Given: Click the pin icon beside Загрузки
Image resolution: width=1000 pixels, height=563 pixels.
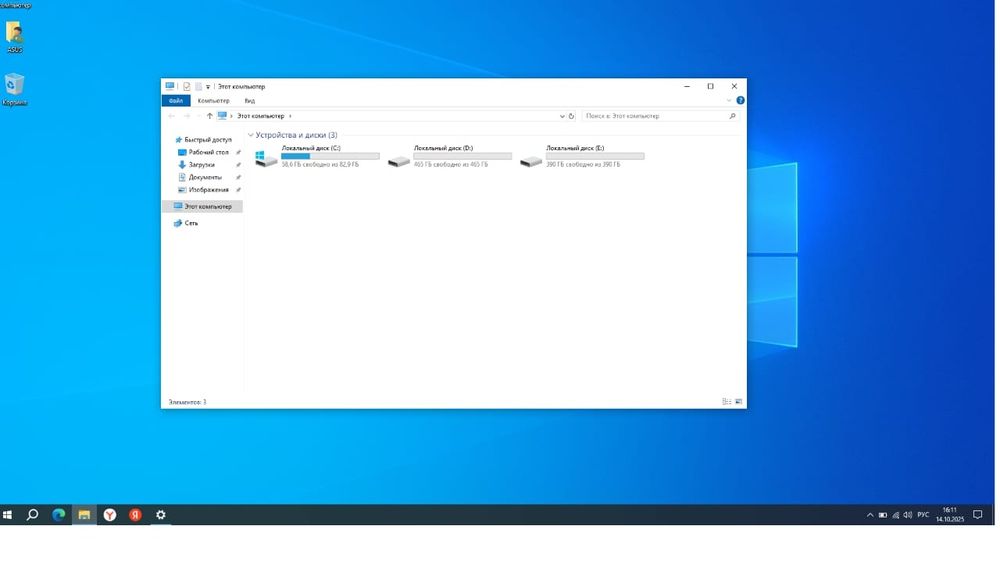Looking at the screenshot, I should tap(239, 165).
